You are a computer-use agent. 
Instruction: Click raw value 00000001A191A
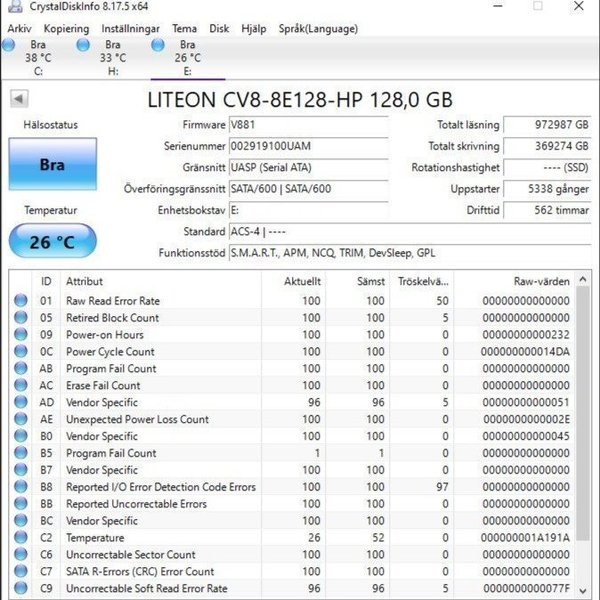[525, 537]
